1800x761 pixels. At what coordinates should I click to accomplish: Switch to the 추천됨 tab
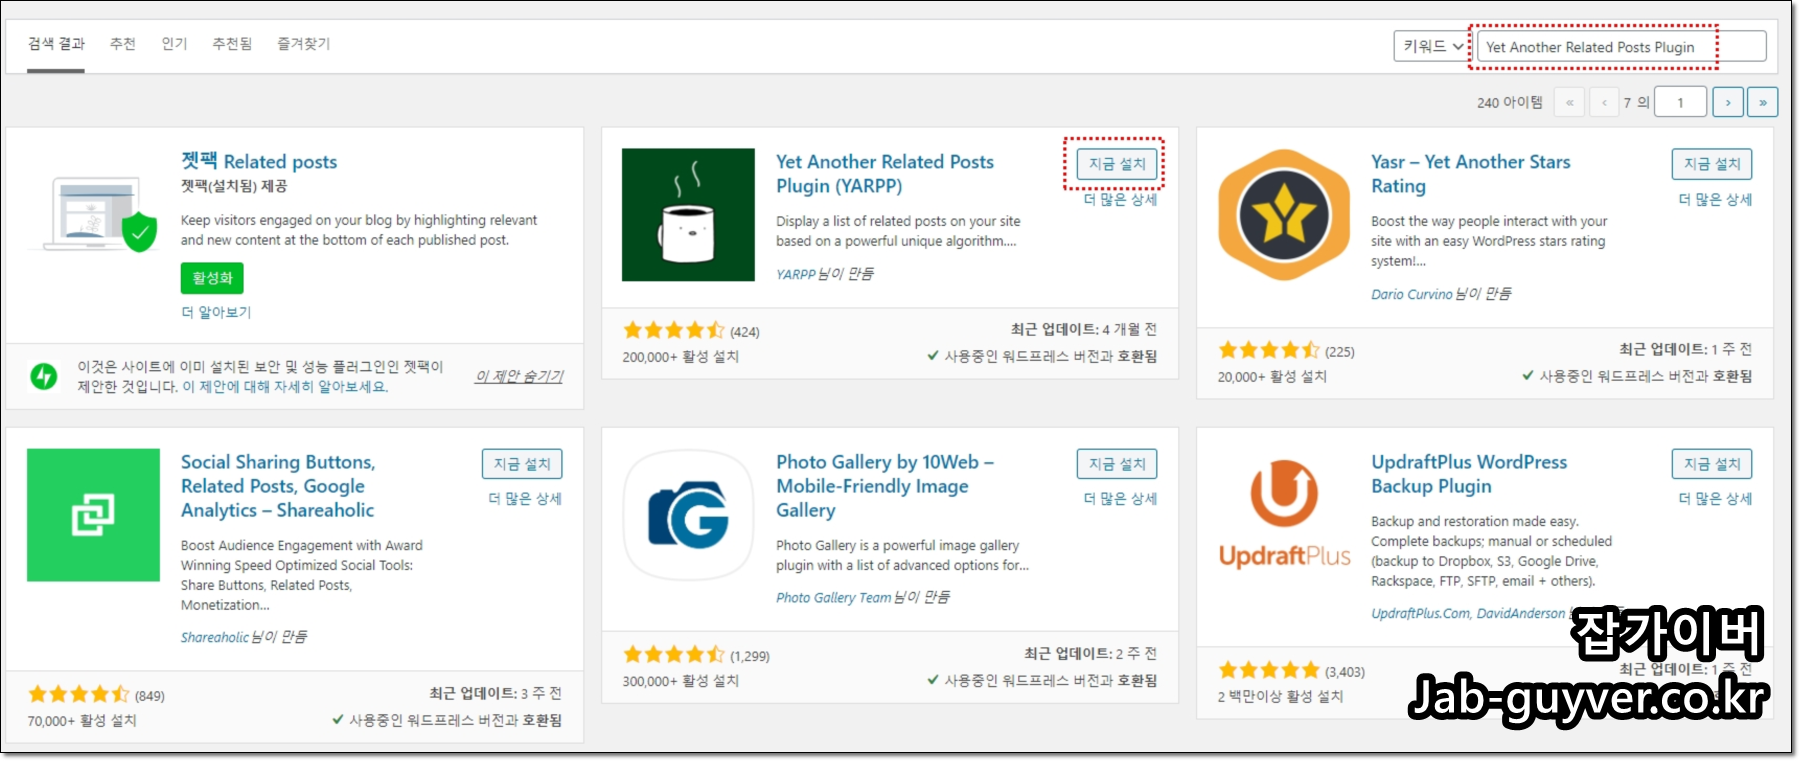coord(232,44)
